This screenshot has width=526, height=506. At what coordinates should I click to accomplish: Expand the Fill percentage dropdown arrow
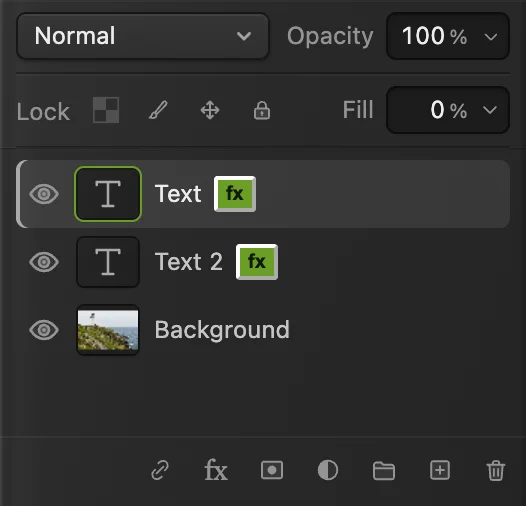click(x=490, y=110)
